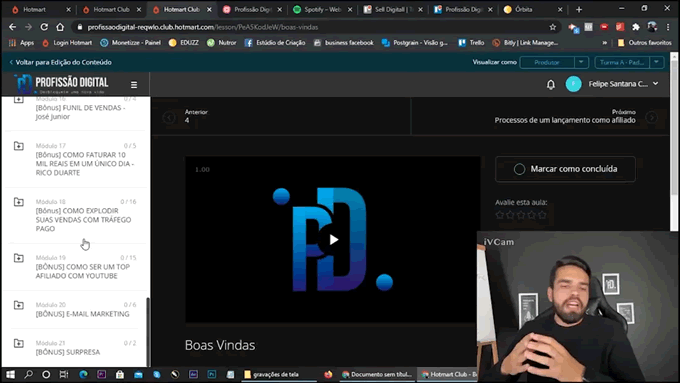Open next lesson Processos de um lançamento
Viewport: 680px width, 383px height.
(565, 120)
